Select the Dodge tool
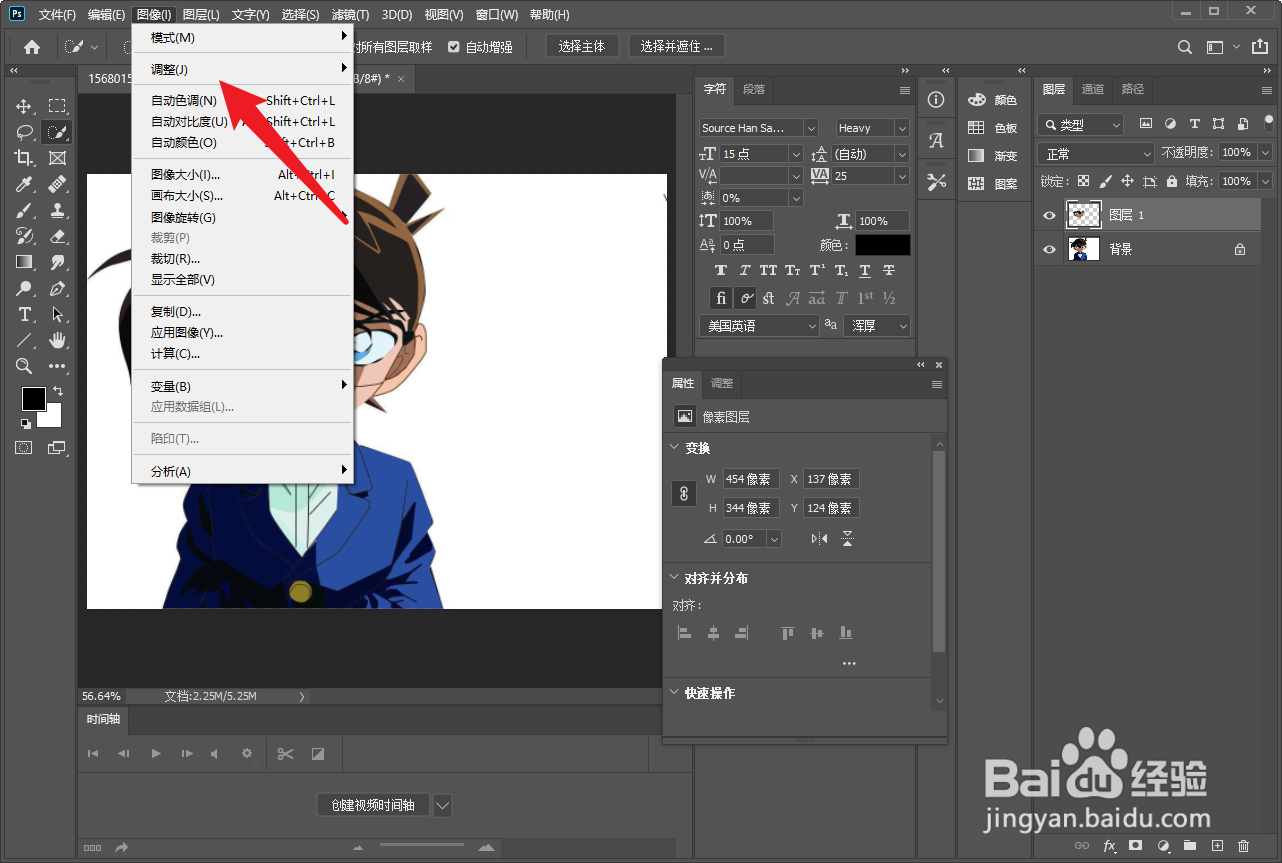 click(x=24, y=288)
